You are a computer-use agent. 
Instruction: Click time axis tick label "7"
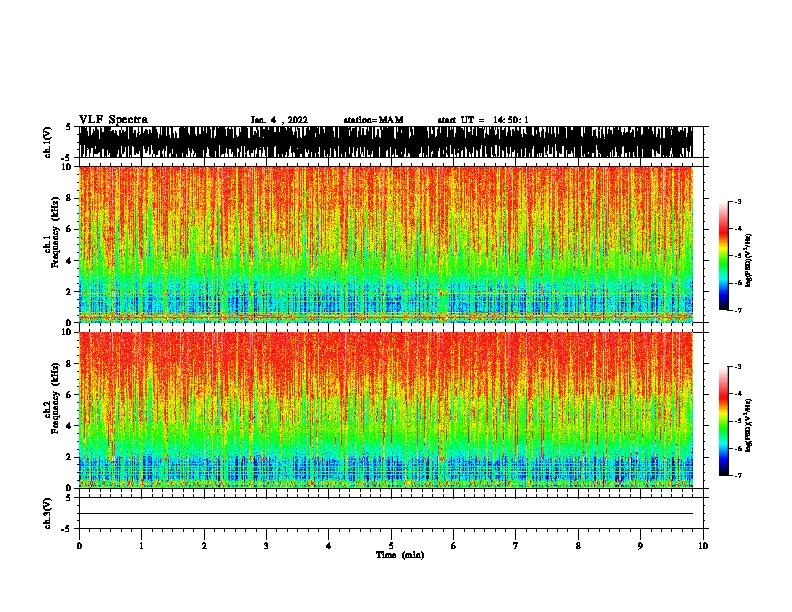tap(516, 546)
